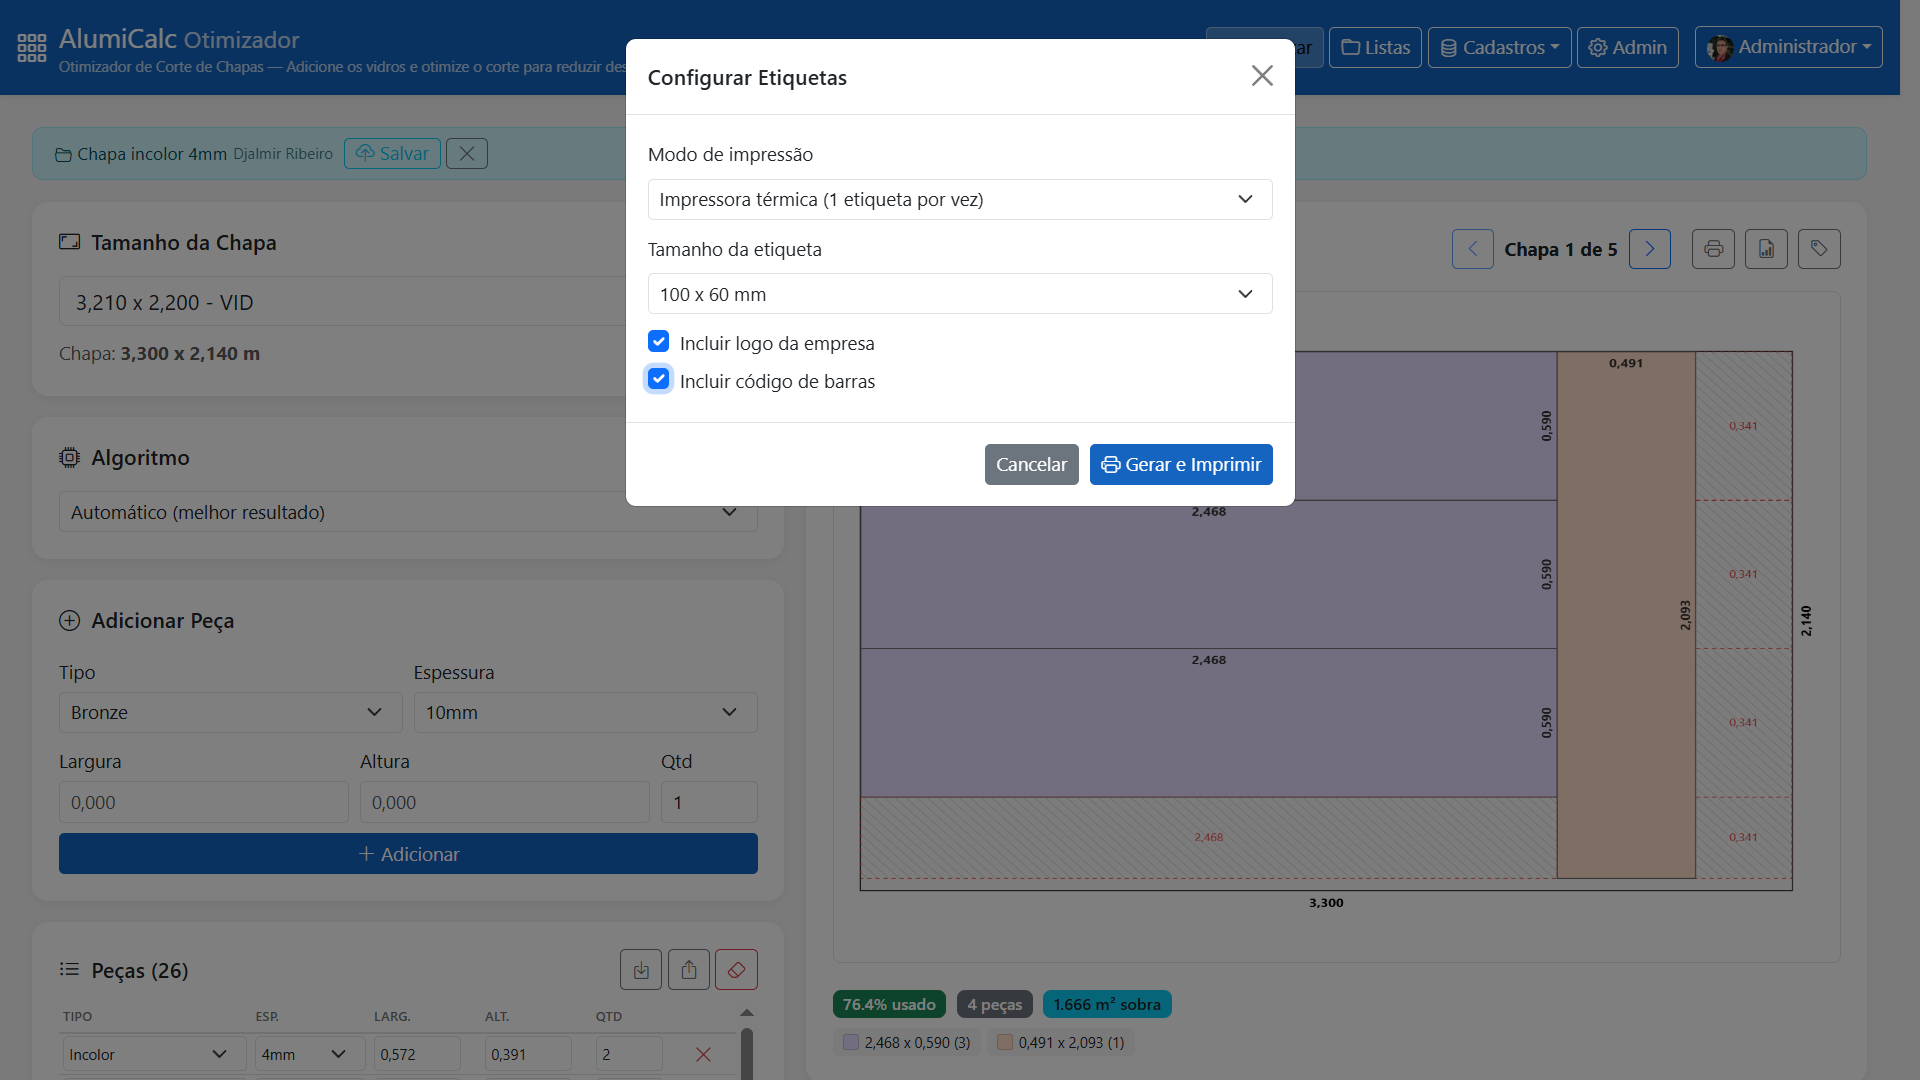
Task: Click the pieces list scroll-up arrow
Action: 747,1013
